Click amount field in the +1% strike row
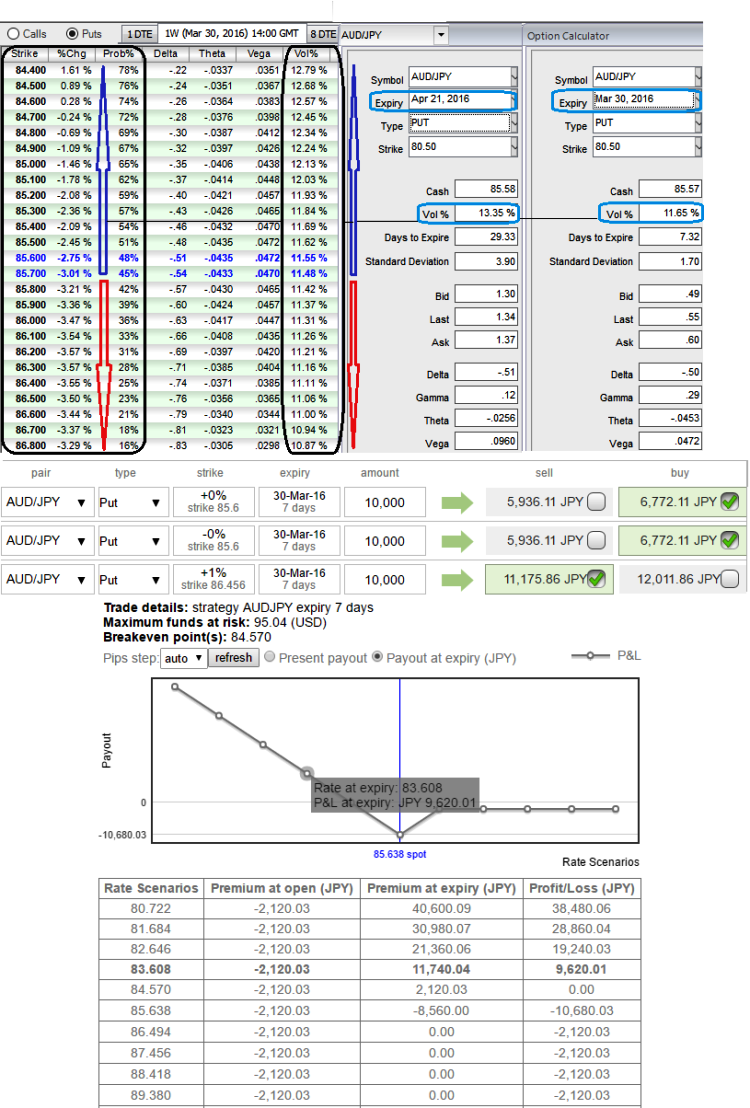The width and height of the screenshot is (750, 1108). pyautogui.click(x=385, y=580)
